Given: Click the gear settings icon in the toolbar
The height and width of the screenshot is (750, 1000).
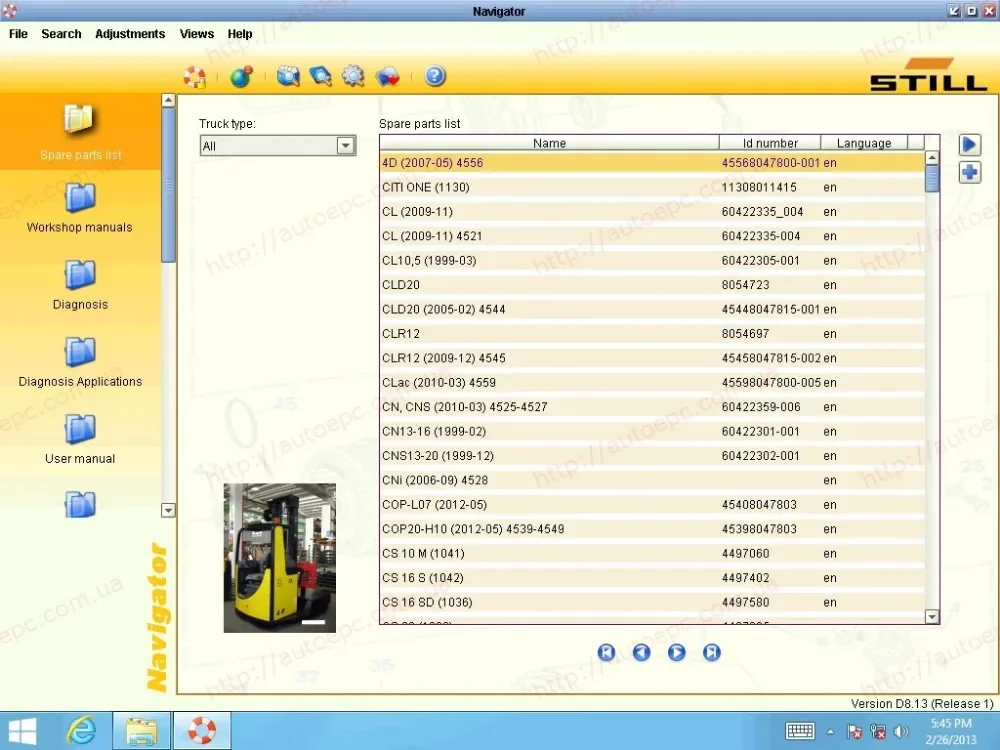Looking at the screenshot, I should pyautogui.click(x=353, y=77).
